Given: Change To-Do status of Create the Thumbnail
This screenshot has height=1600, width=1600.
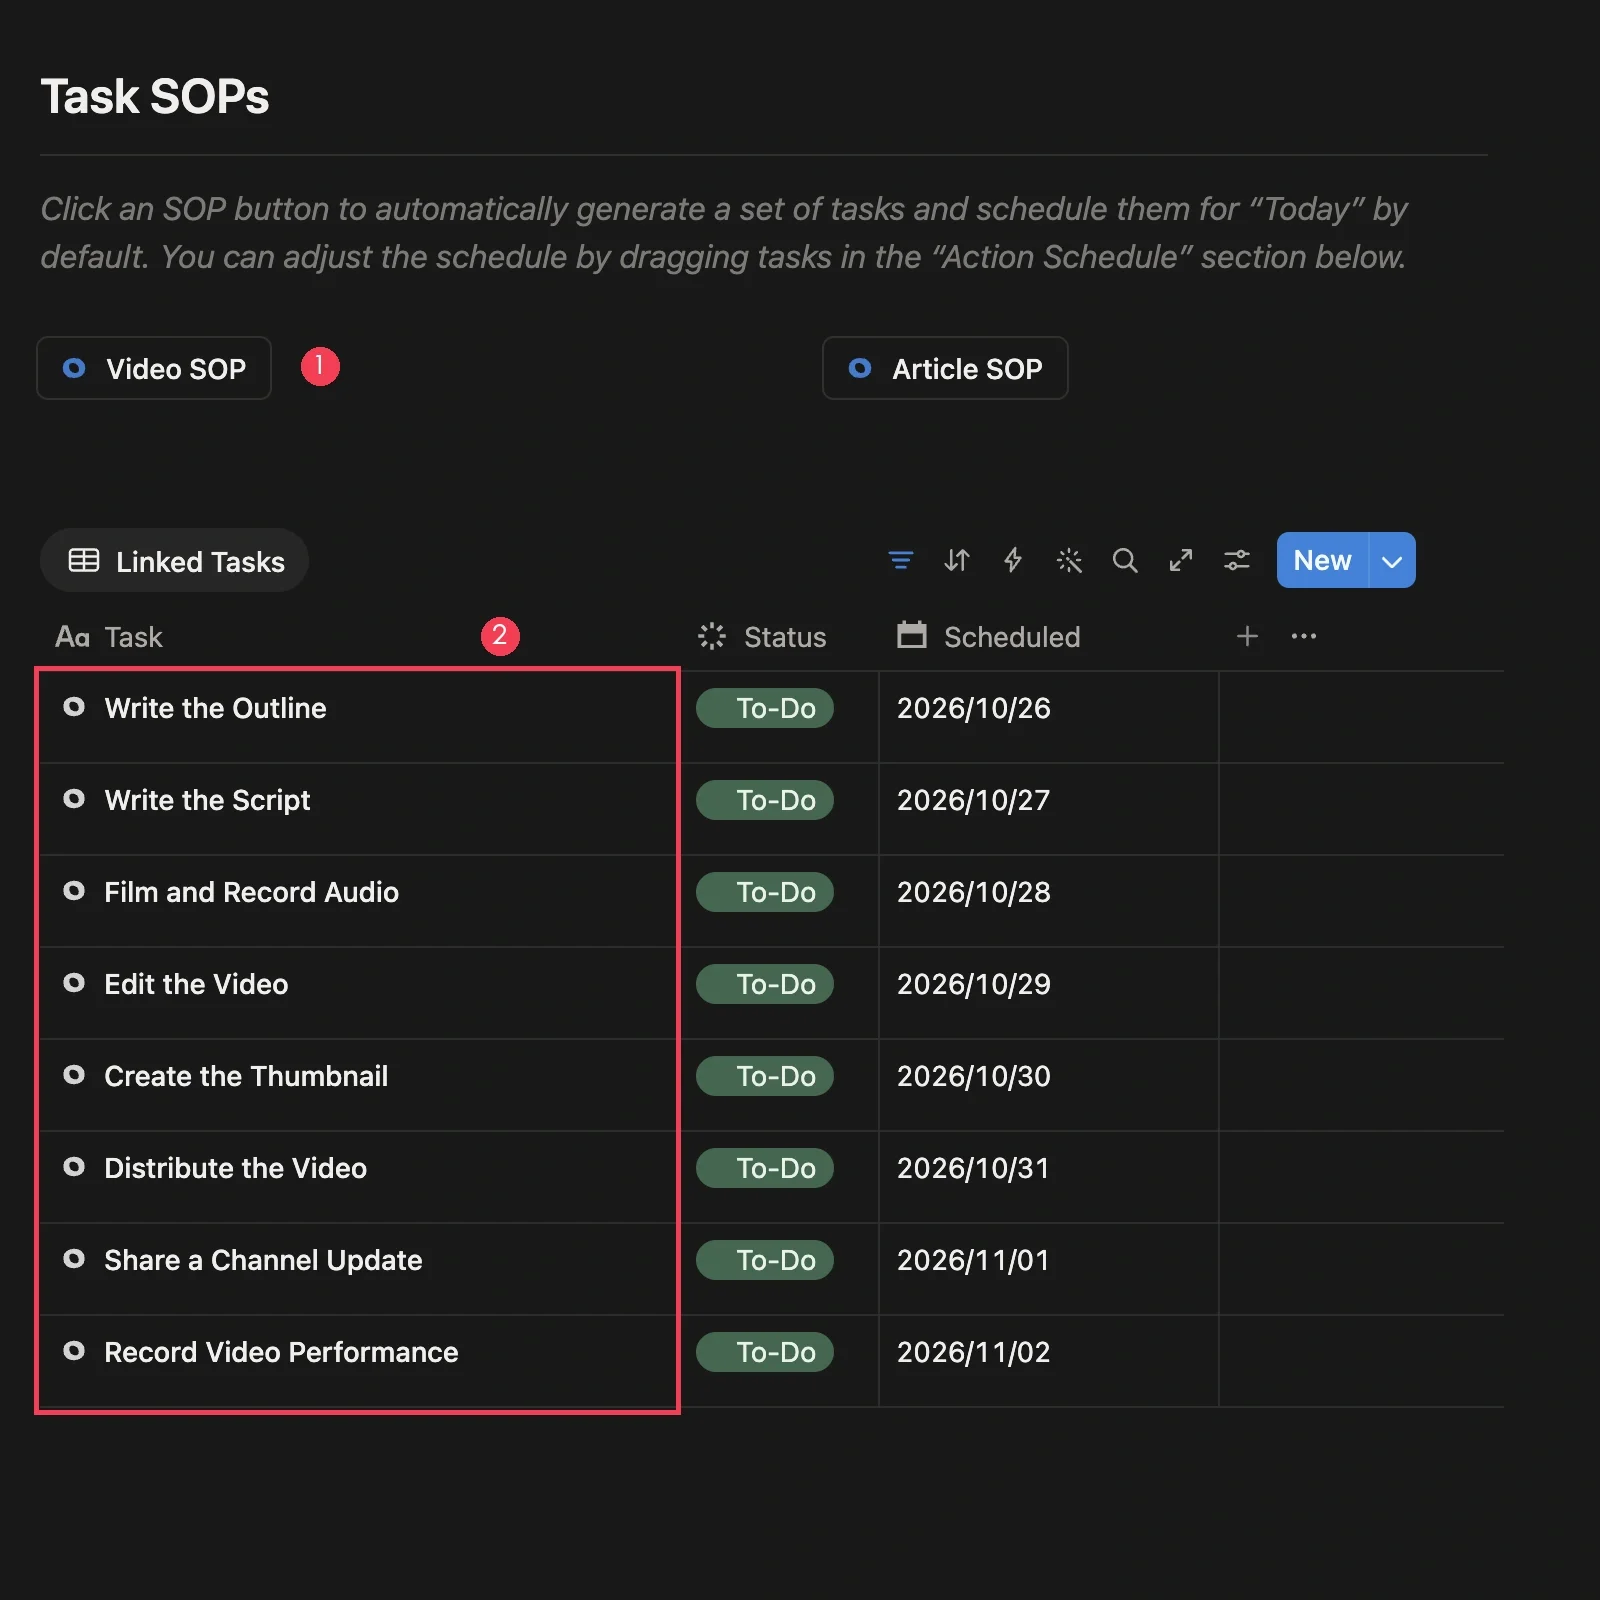Looking at the screenshot, I should 765,1076.
